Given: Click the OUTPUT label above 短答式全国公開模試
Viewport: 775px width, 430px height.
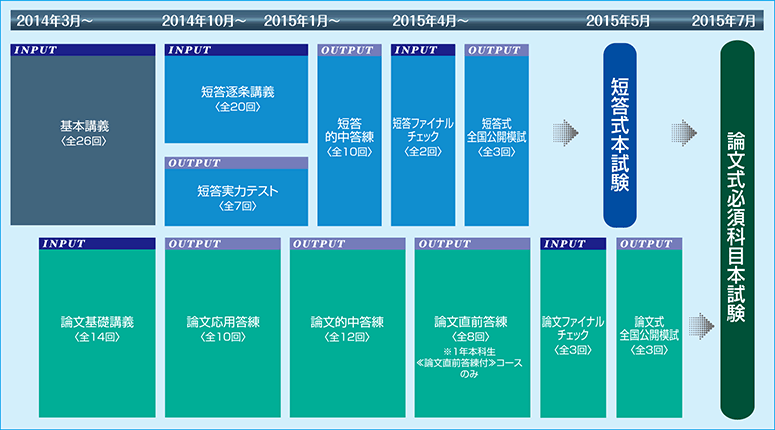Looking at the screenshot, I should [x=497, y=49].
